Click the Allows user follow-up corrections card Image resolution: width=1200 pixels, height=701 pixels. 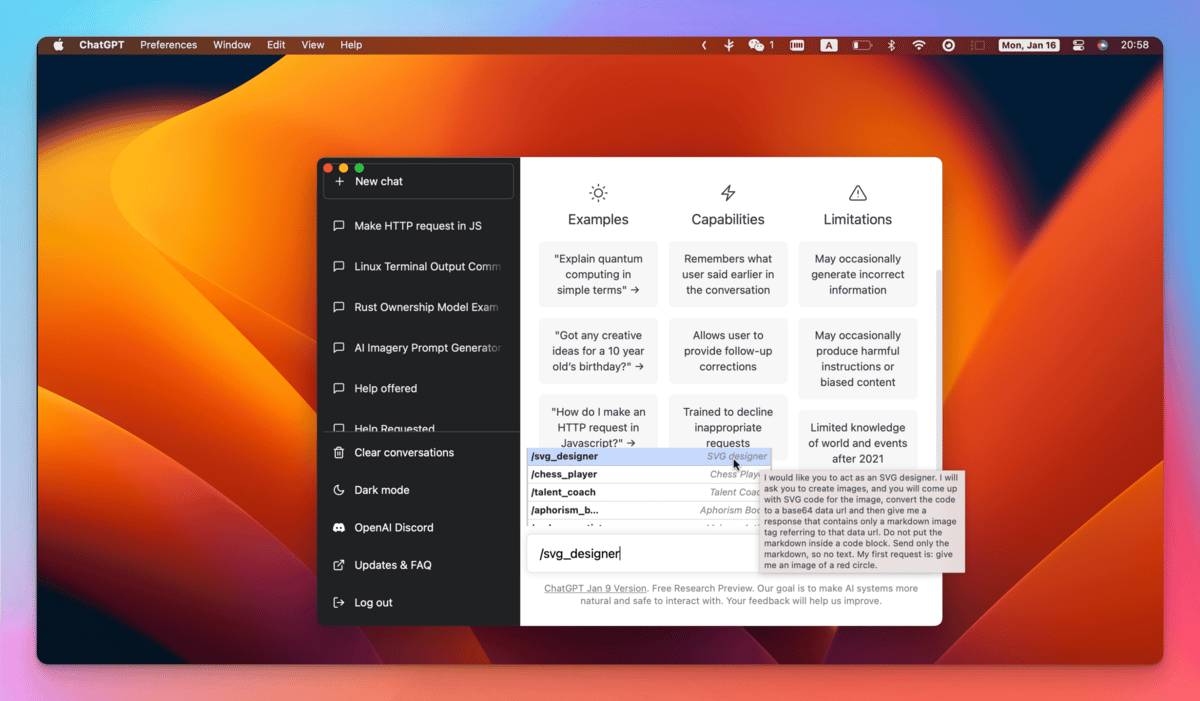pyautogui.click(x=728, y=351)
